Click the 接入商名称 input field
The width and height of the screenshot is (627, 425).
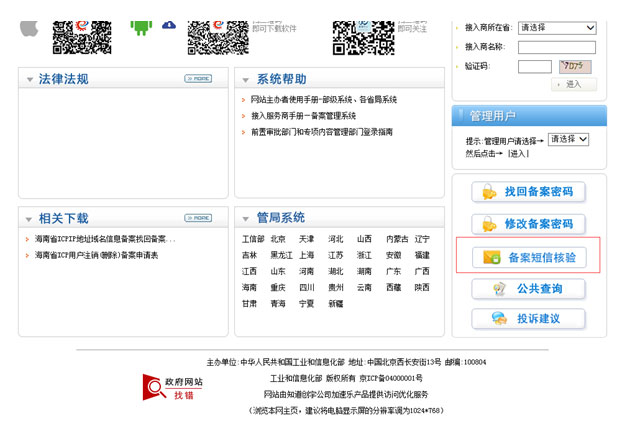pos(556,47)
